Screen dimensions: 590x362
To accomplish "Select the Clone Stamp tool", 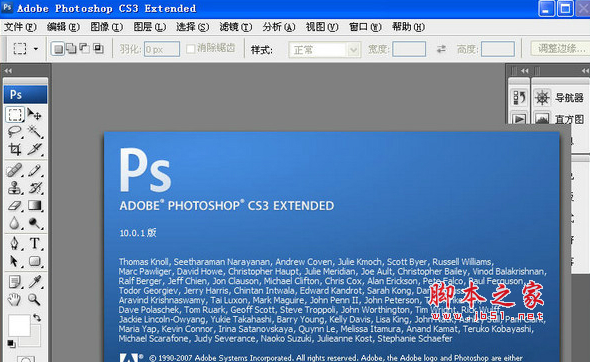I will point(15,187).
